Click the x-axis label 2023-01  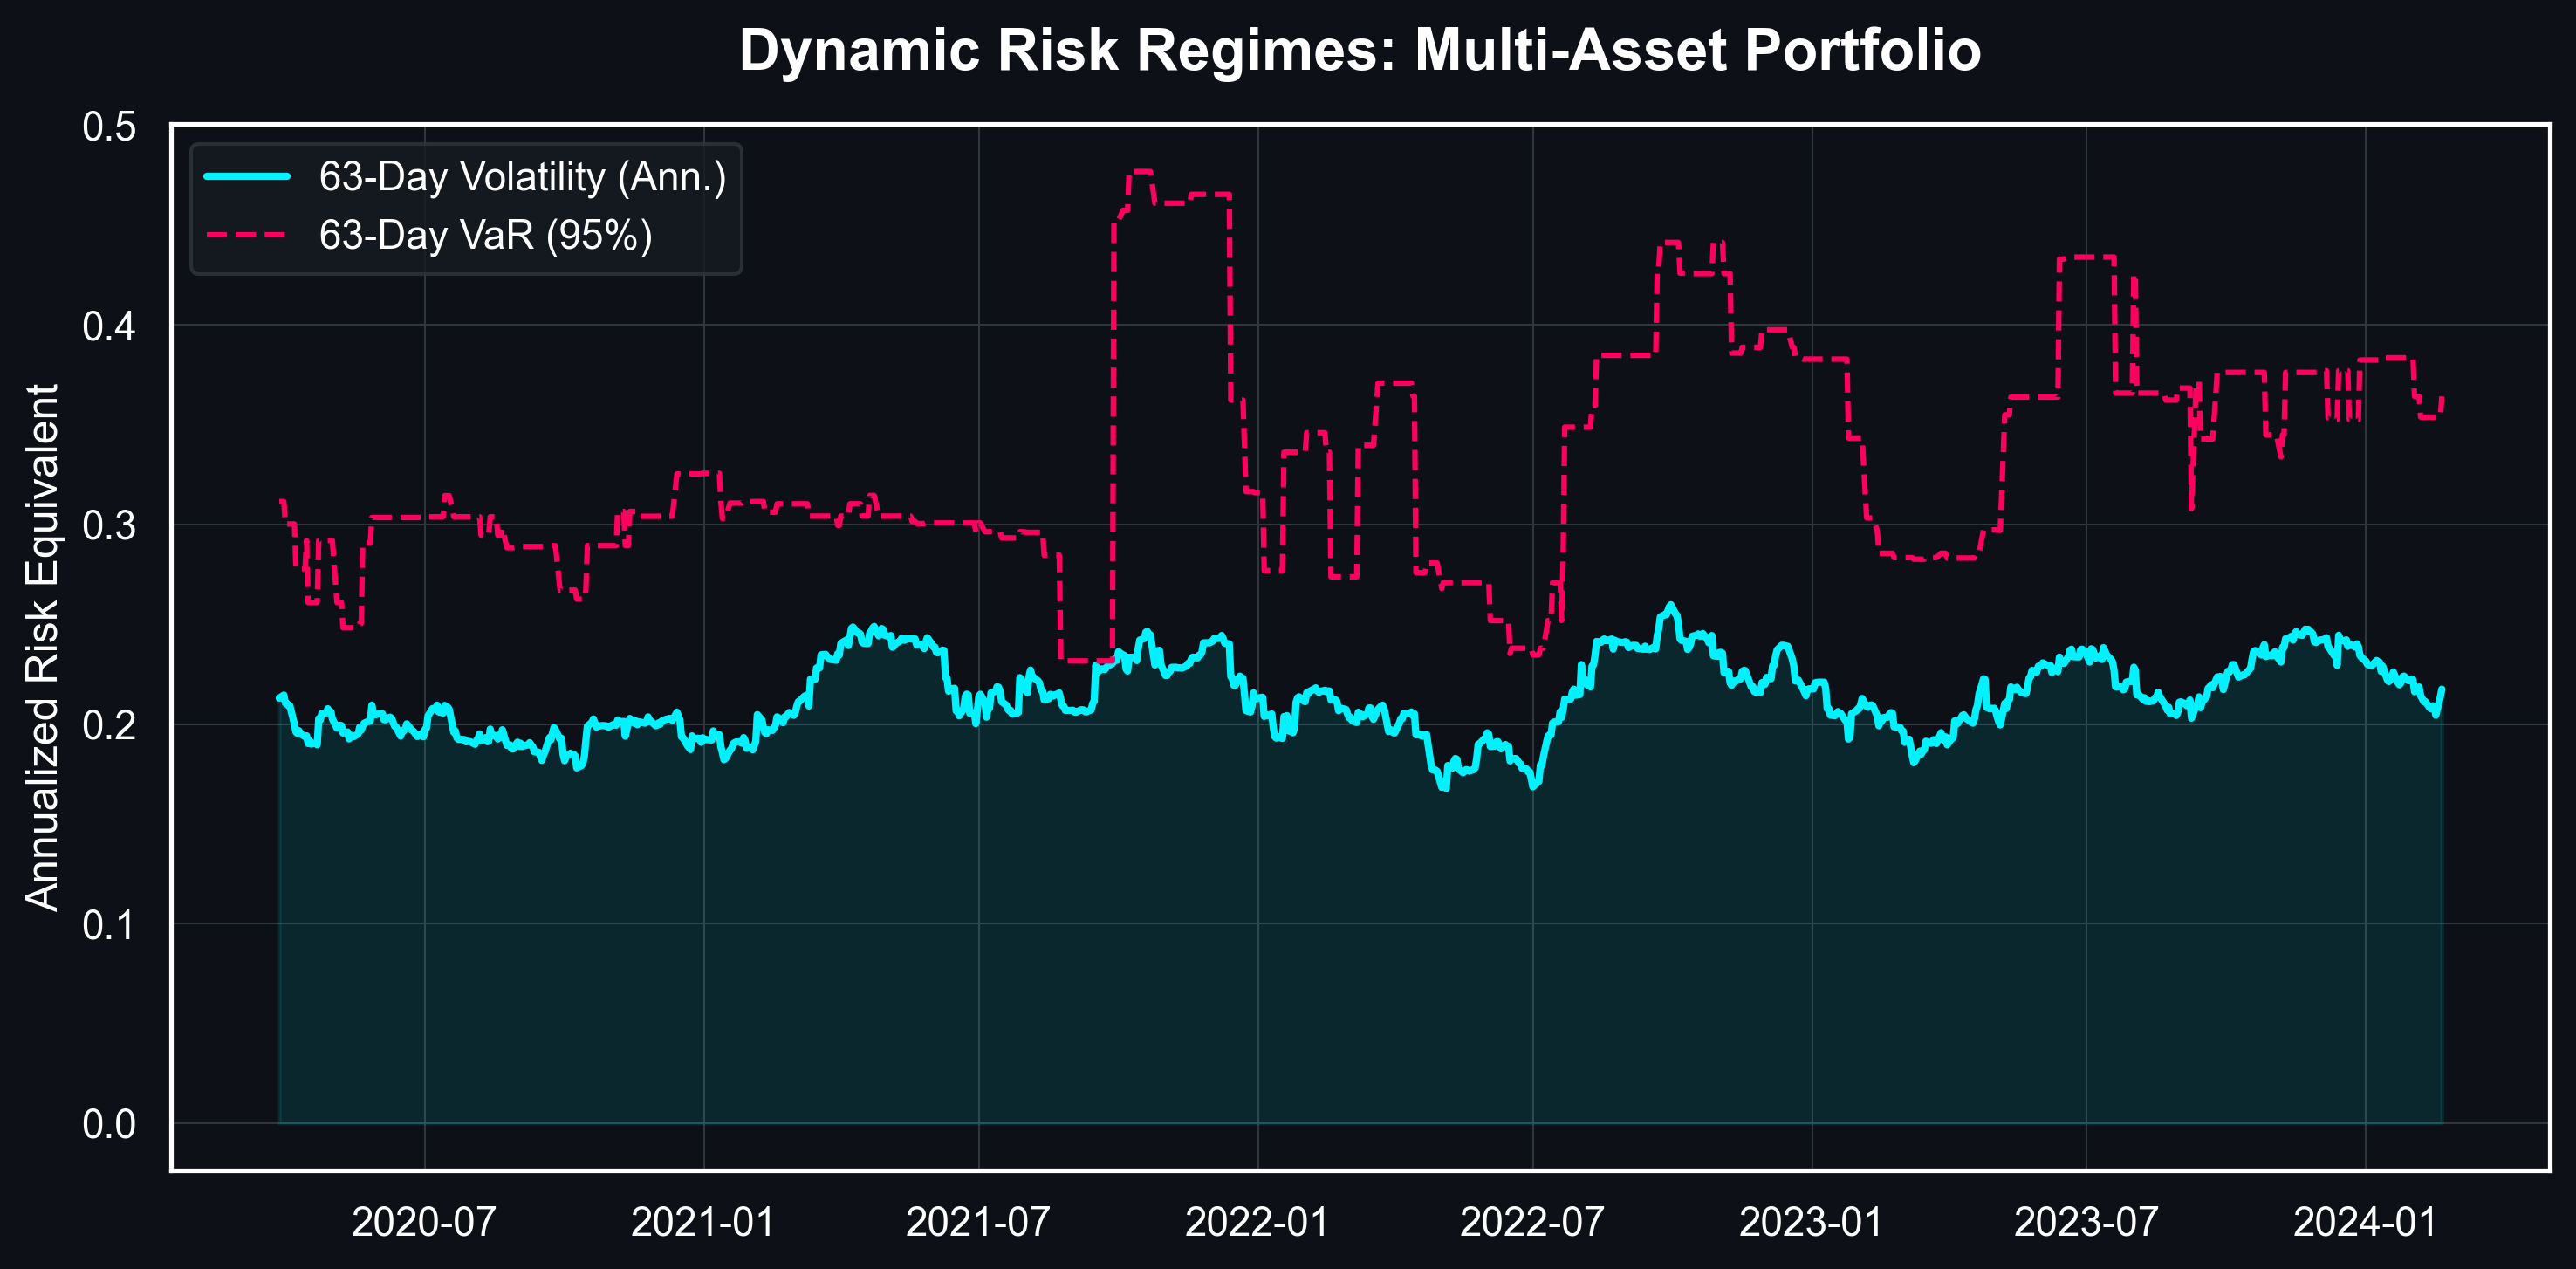[1811, 1222]
